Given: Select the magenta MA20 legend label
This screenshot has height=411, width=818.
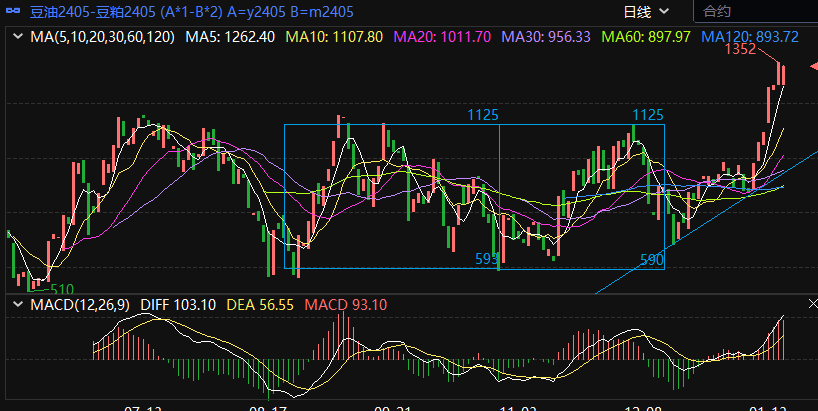Looking at the screenshot, I should click(442, 37).
